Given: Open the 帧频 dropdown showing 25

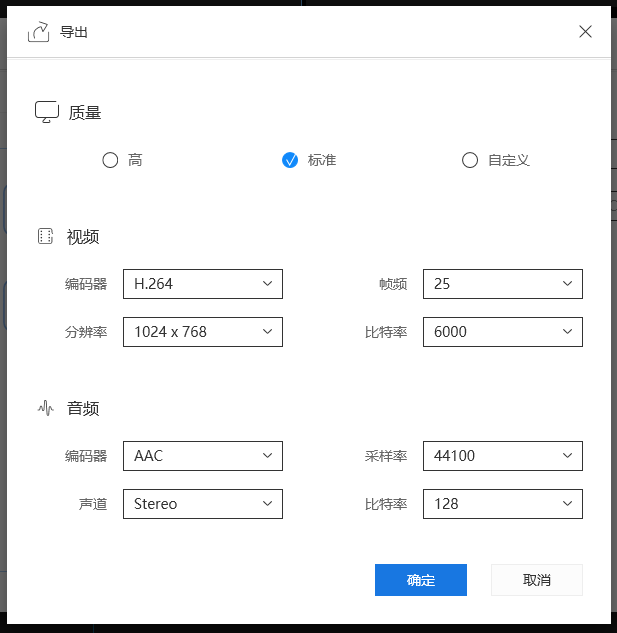Looking at the screenshot, I should (x=503, y=284).
